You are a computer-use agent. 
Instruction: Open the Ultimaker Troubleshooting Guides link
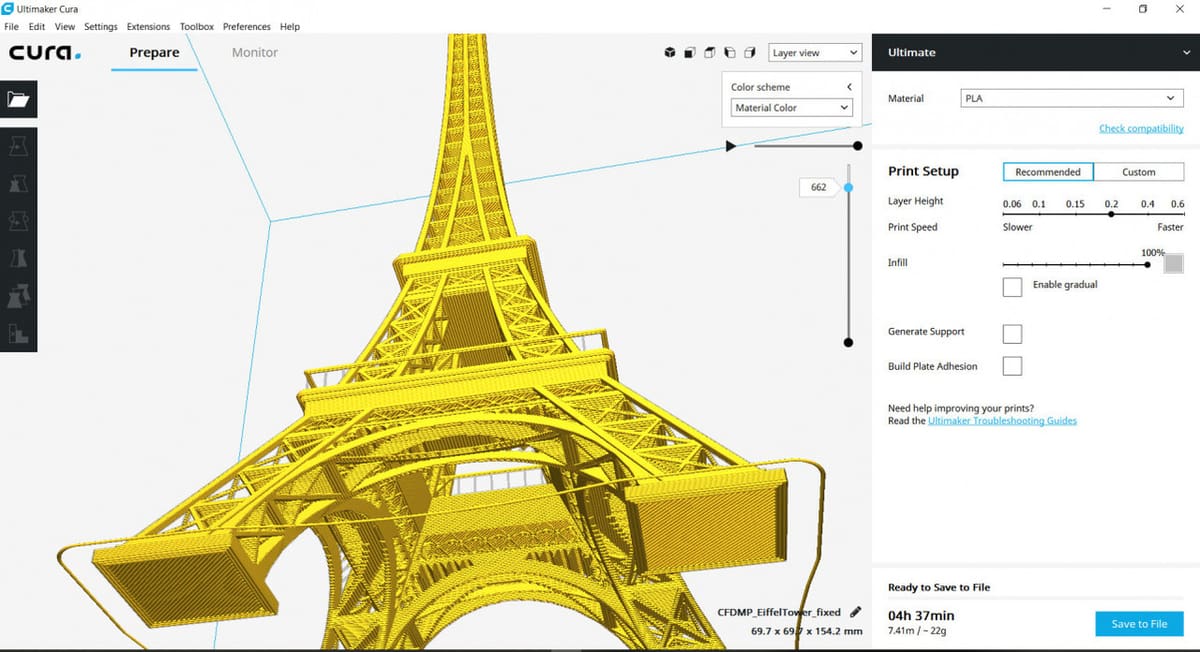click(x=1002, y=421)
